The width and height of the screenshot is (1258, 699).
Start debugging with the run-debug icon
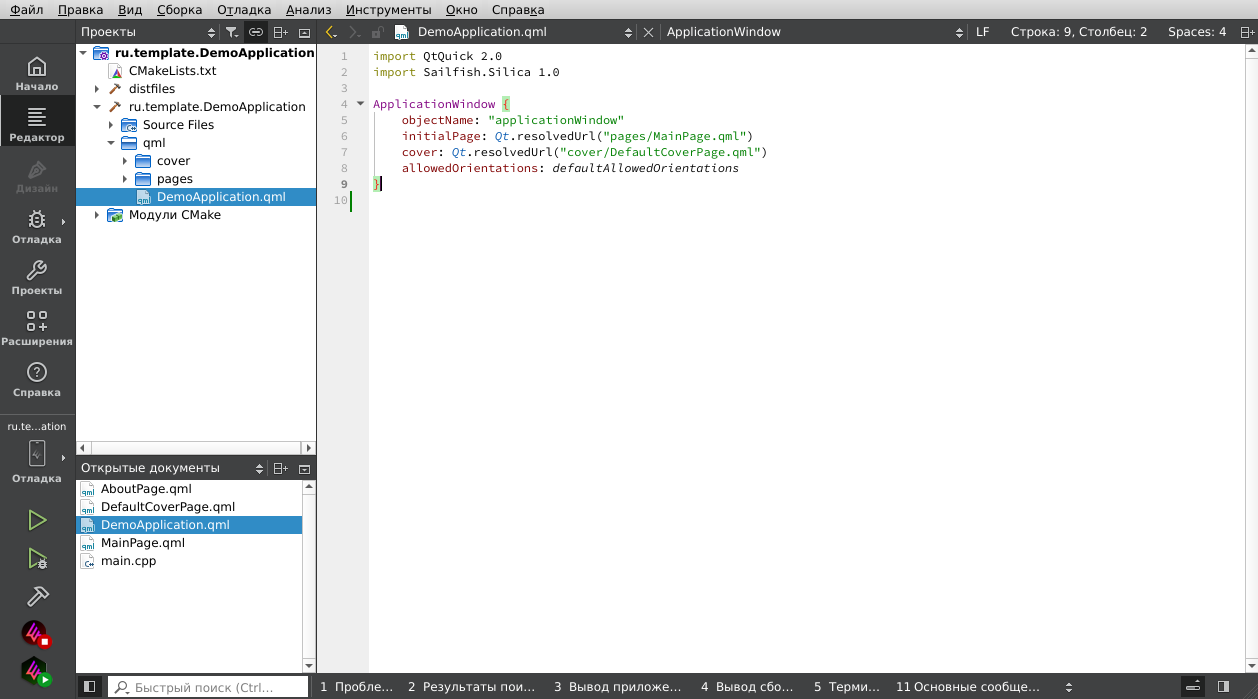[37, 558]
